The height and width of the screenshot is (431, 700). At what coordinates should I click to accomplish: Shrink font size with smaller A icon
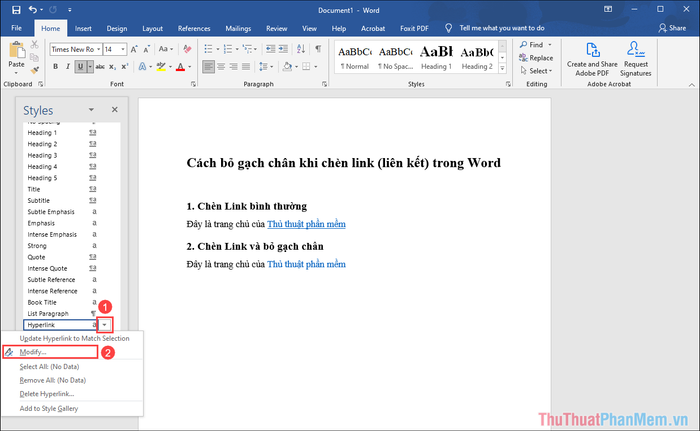click(x=146, y=49)
